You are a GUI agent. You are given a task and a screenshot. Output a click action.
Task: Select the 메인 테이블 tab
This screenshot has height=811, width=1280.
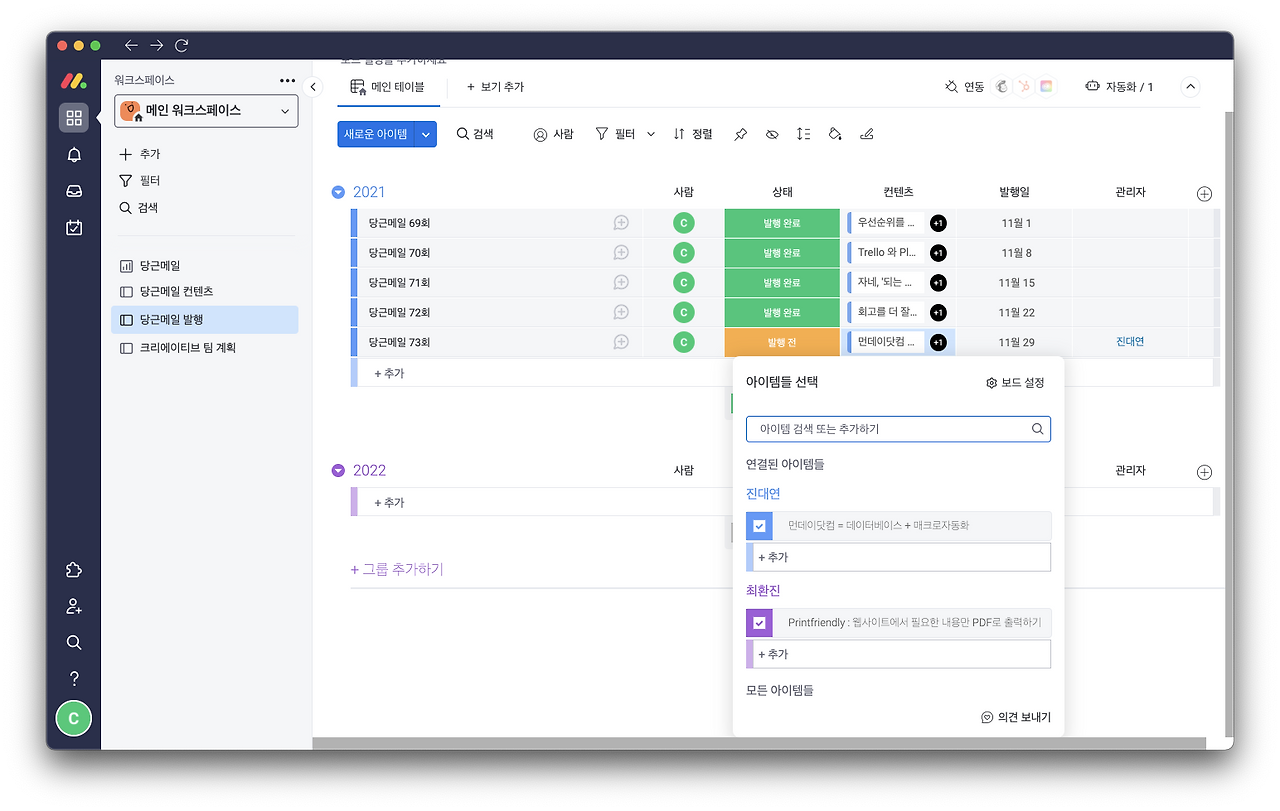(387, 87)
